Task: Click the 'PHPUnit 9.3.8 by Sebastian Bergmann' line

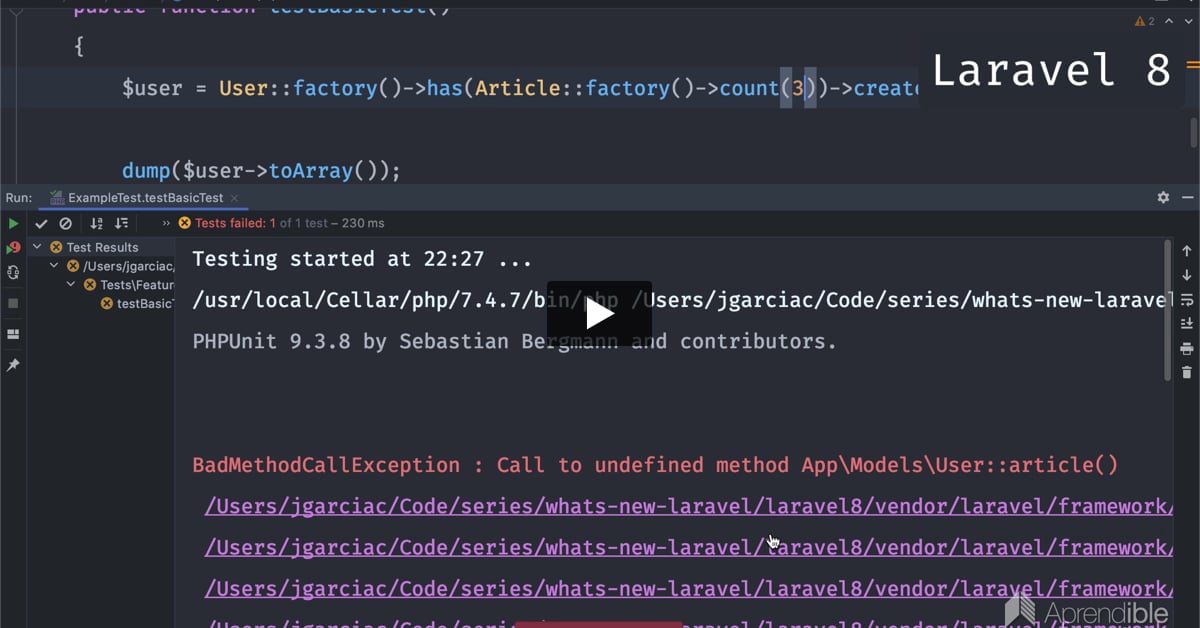Action: 514,341
